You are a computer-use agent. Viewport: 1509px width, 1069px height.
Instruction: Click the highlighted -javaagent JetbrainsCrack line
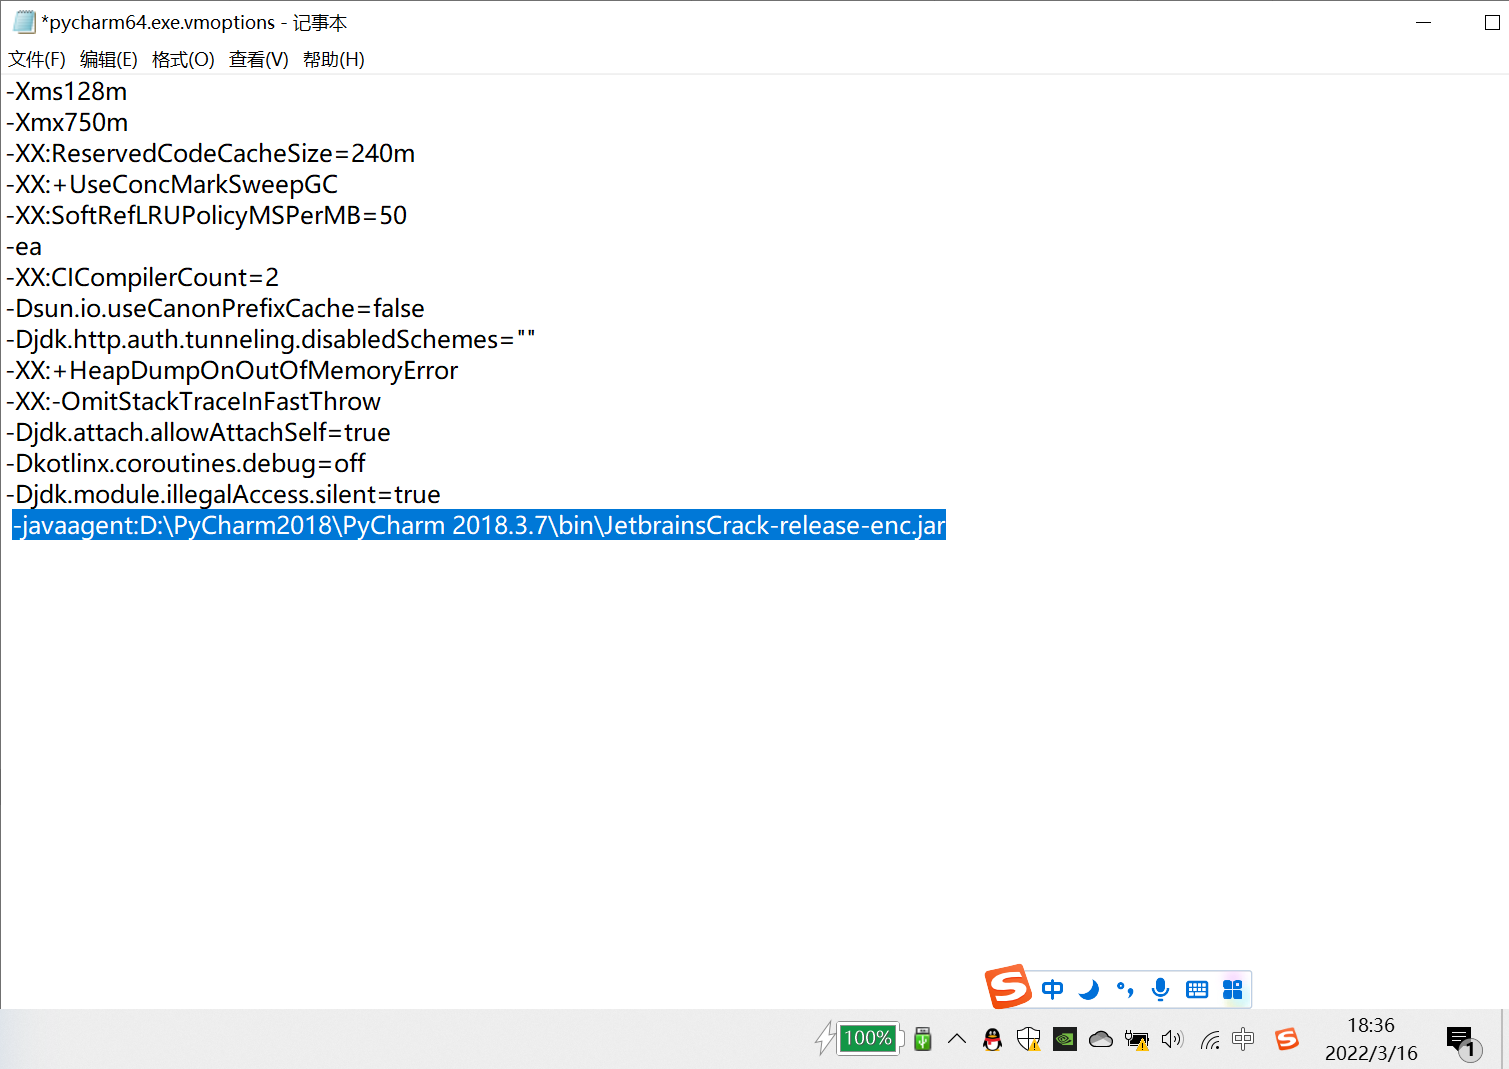479,525
